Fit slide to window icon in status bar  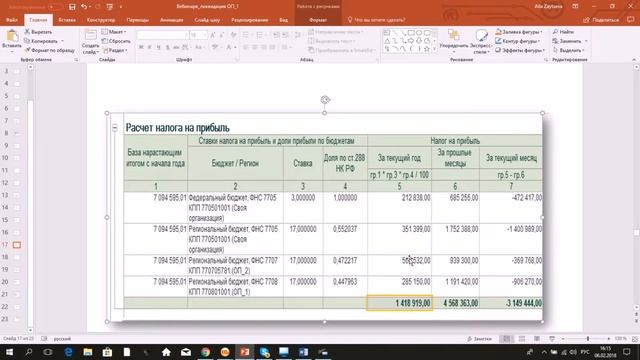tap(635, 339)
